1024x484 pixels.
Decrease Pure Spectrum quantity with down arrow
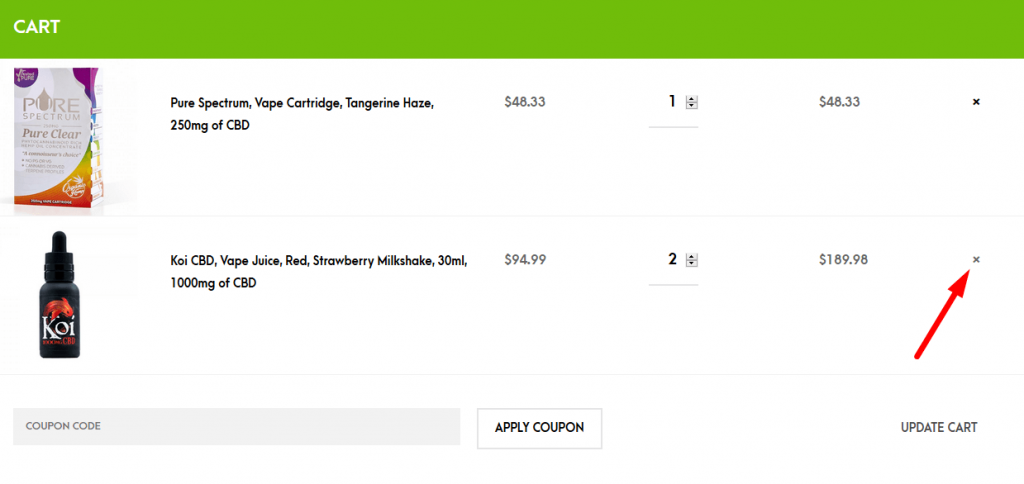[692, 106]
